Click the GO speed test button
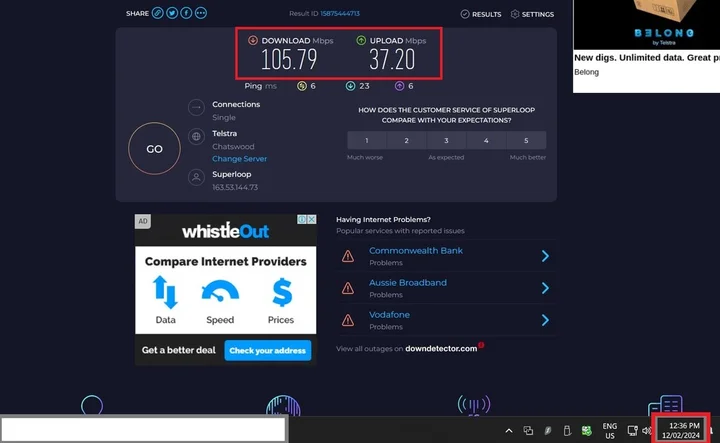The width and height of the screenshot is (720, 443). [154, 149]
